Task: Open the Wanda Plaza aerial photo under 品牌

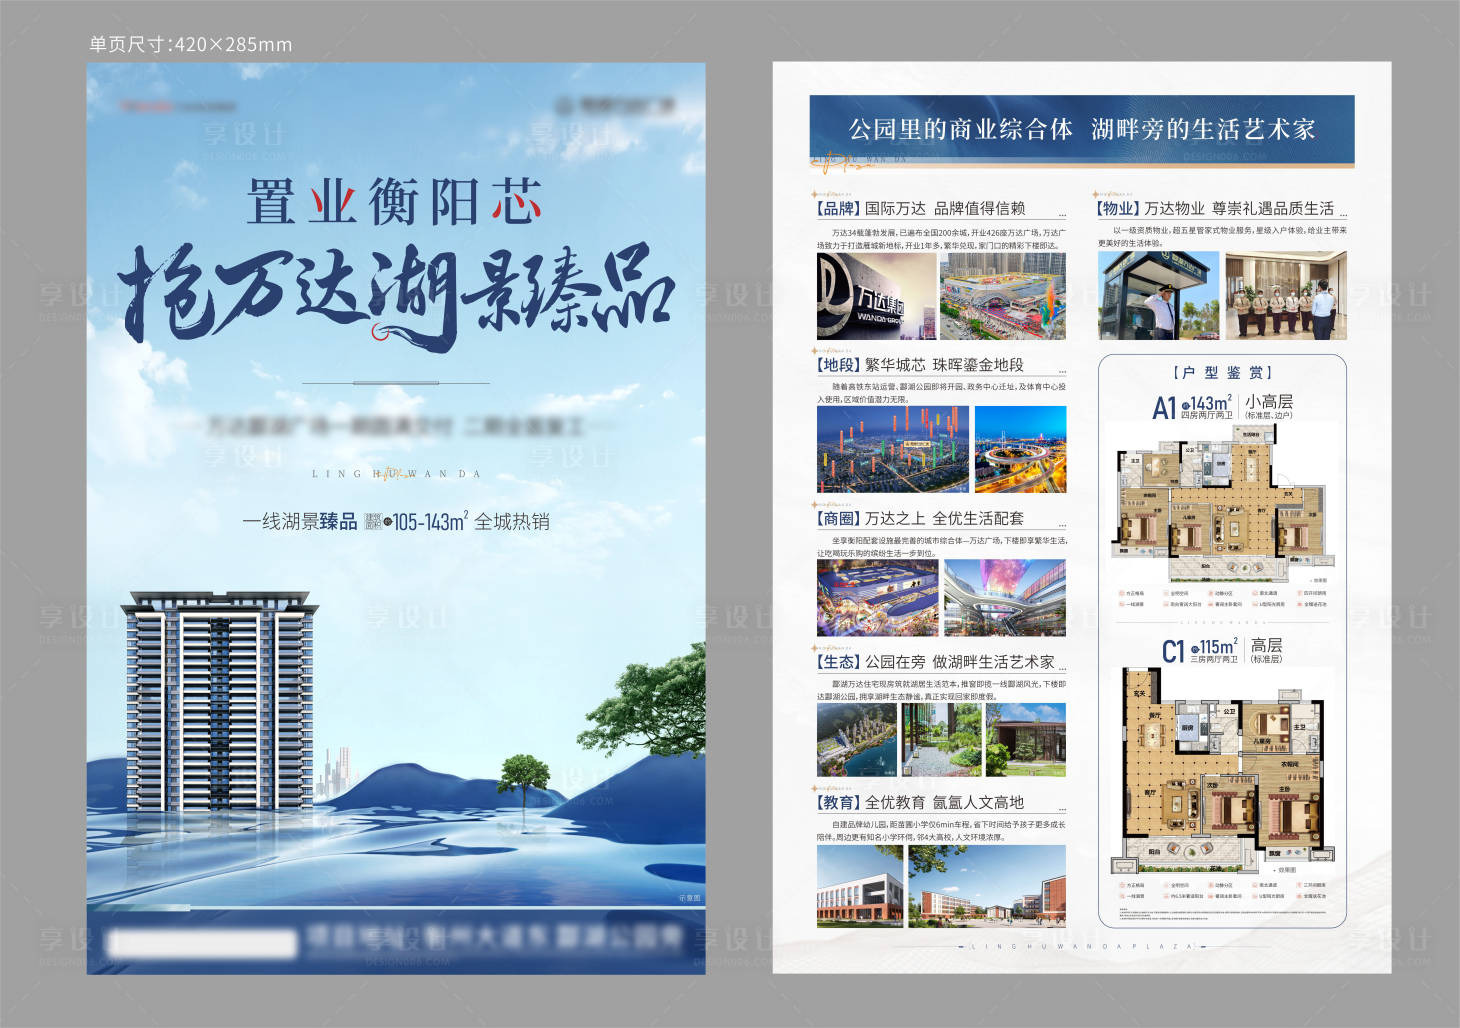Action: pos(1003,296)
